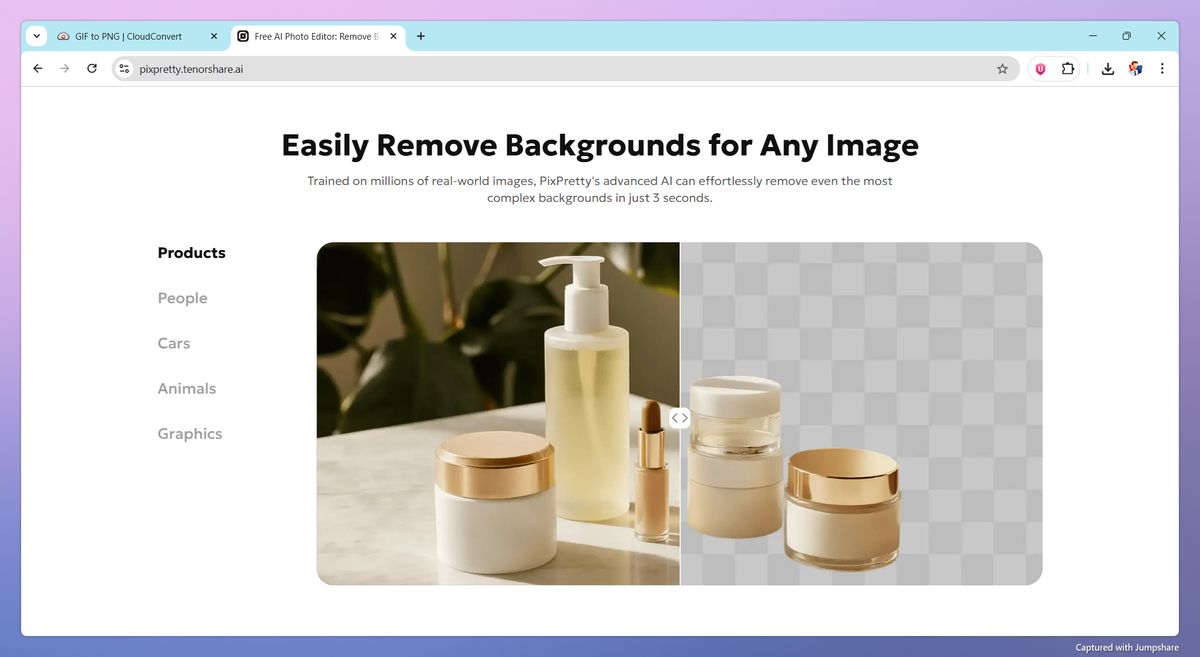Select the Cars category
The width and height of the screenshot is (1200, 657).
click(174, 343)
